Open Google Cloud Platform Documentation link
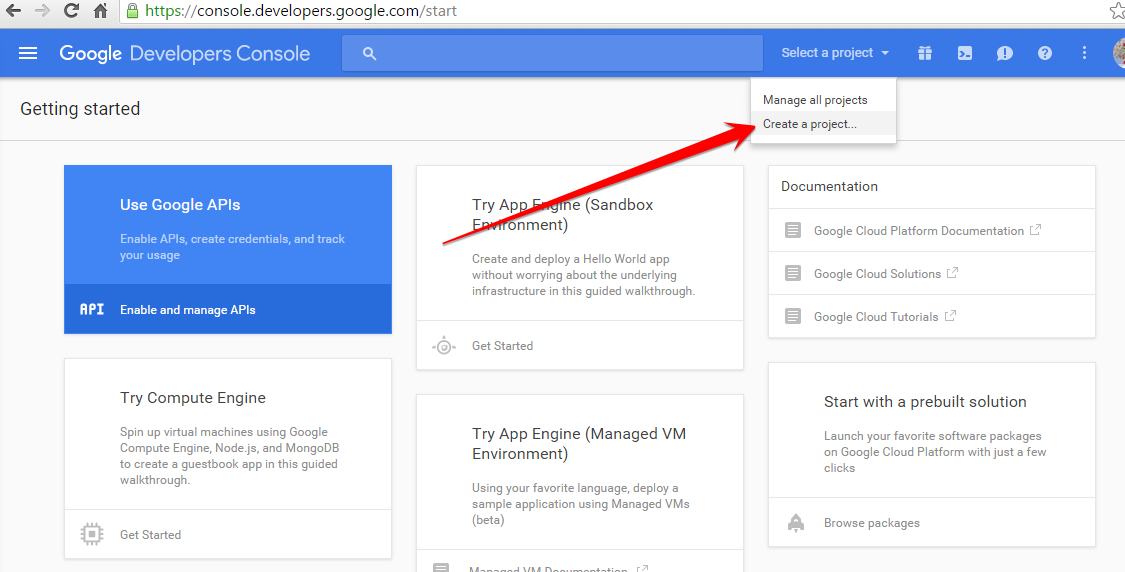 [918, 231]
